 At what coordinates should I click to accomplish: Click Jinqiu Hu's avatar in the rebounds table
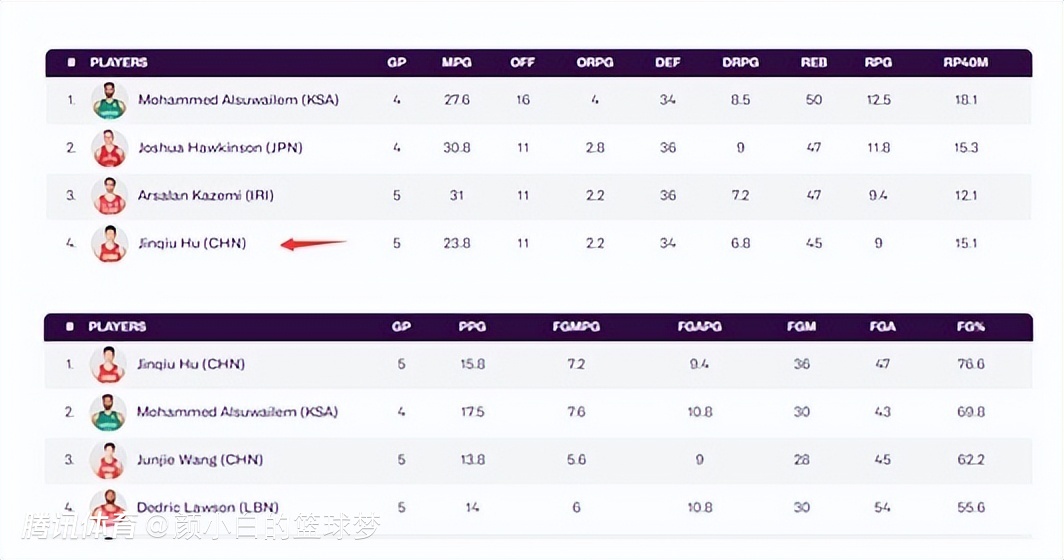(109, 243)
